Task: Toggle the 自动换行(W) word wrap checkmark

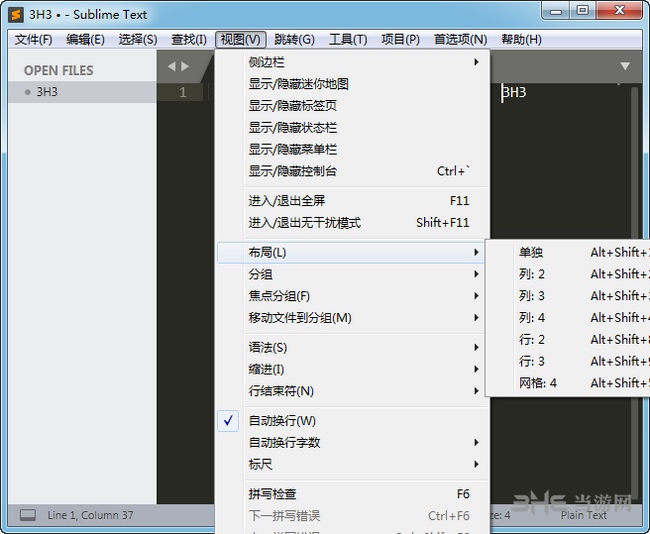Action: click(228, 421)
